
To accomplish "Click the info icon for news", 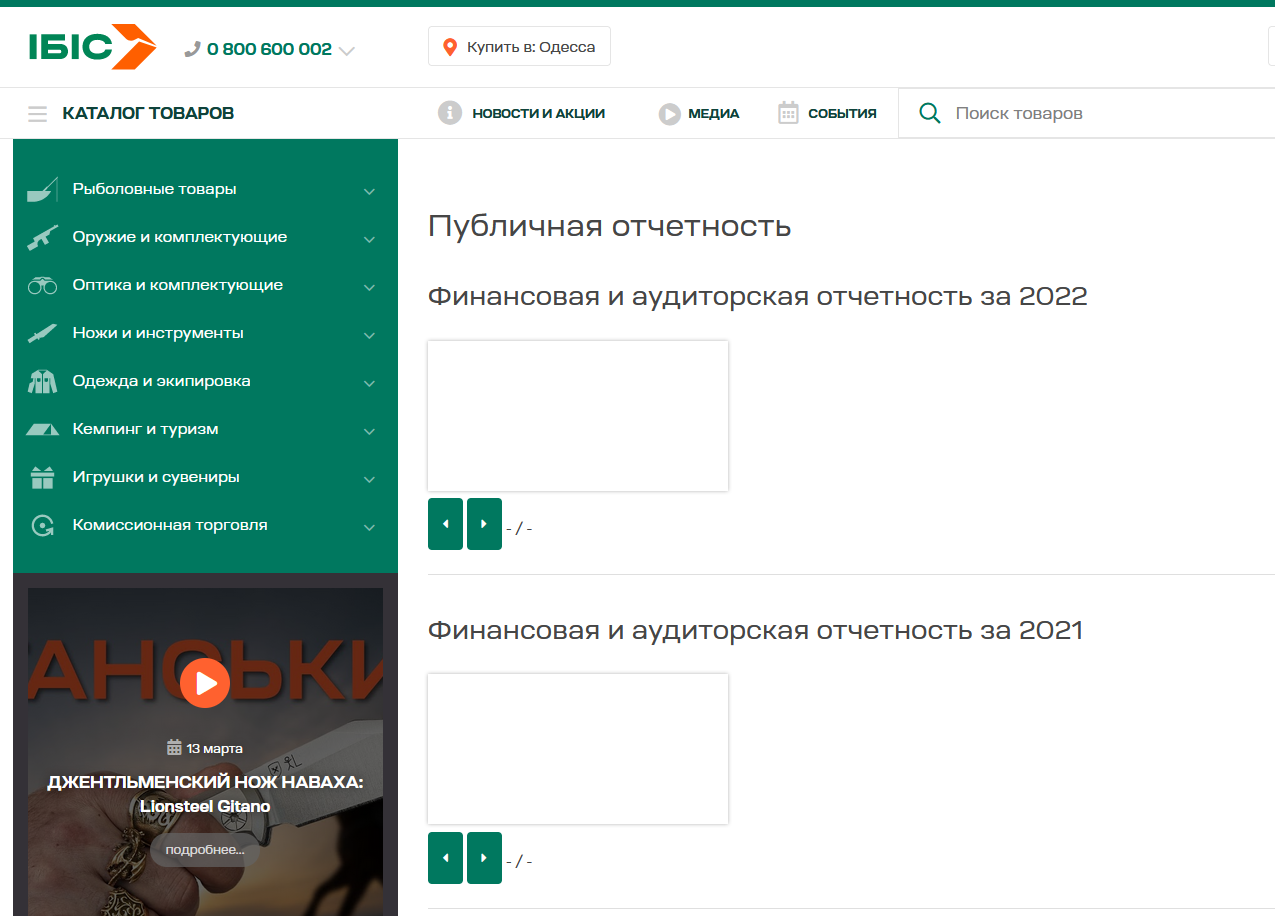I will tap(450, 113).
